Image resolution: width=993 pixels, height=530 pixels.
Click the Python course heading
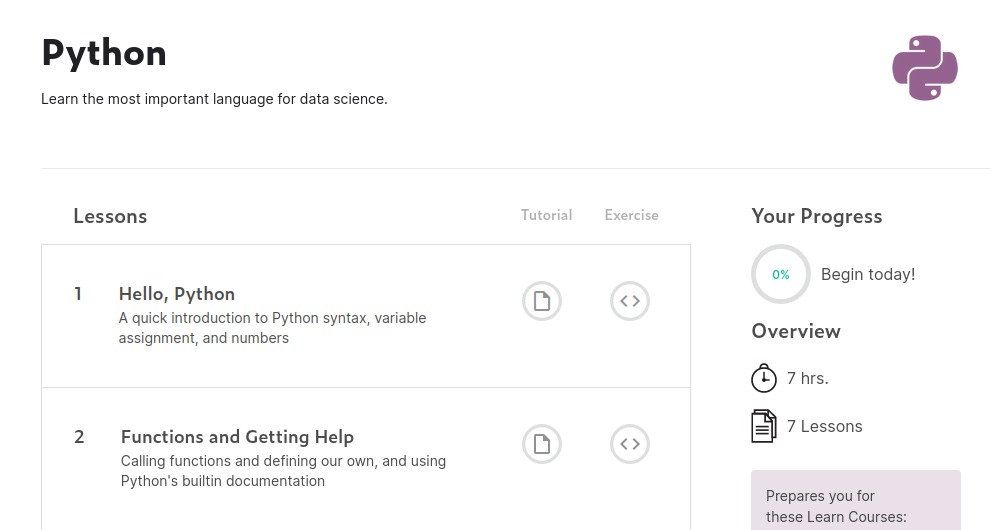click(x=104, y=53)
